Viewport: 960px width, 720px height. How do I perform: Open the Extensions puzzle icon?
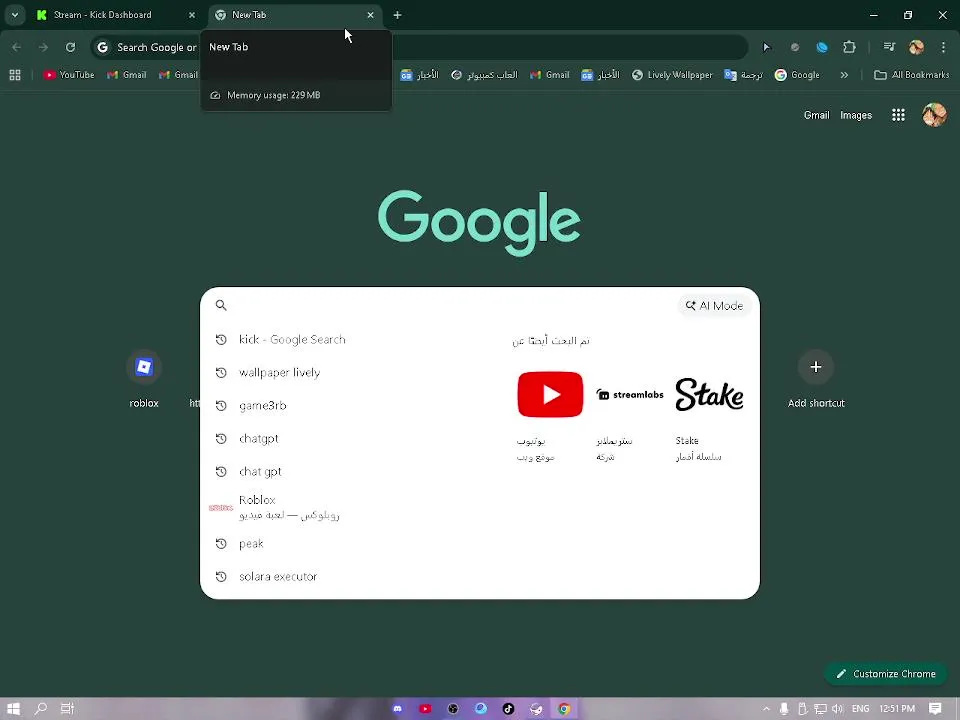pyautogui.click(x=849, y=47)
